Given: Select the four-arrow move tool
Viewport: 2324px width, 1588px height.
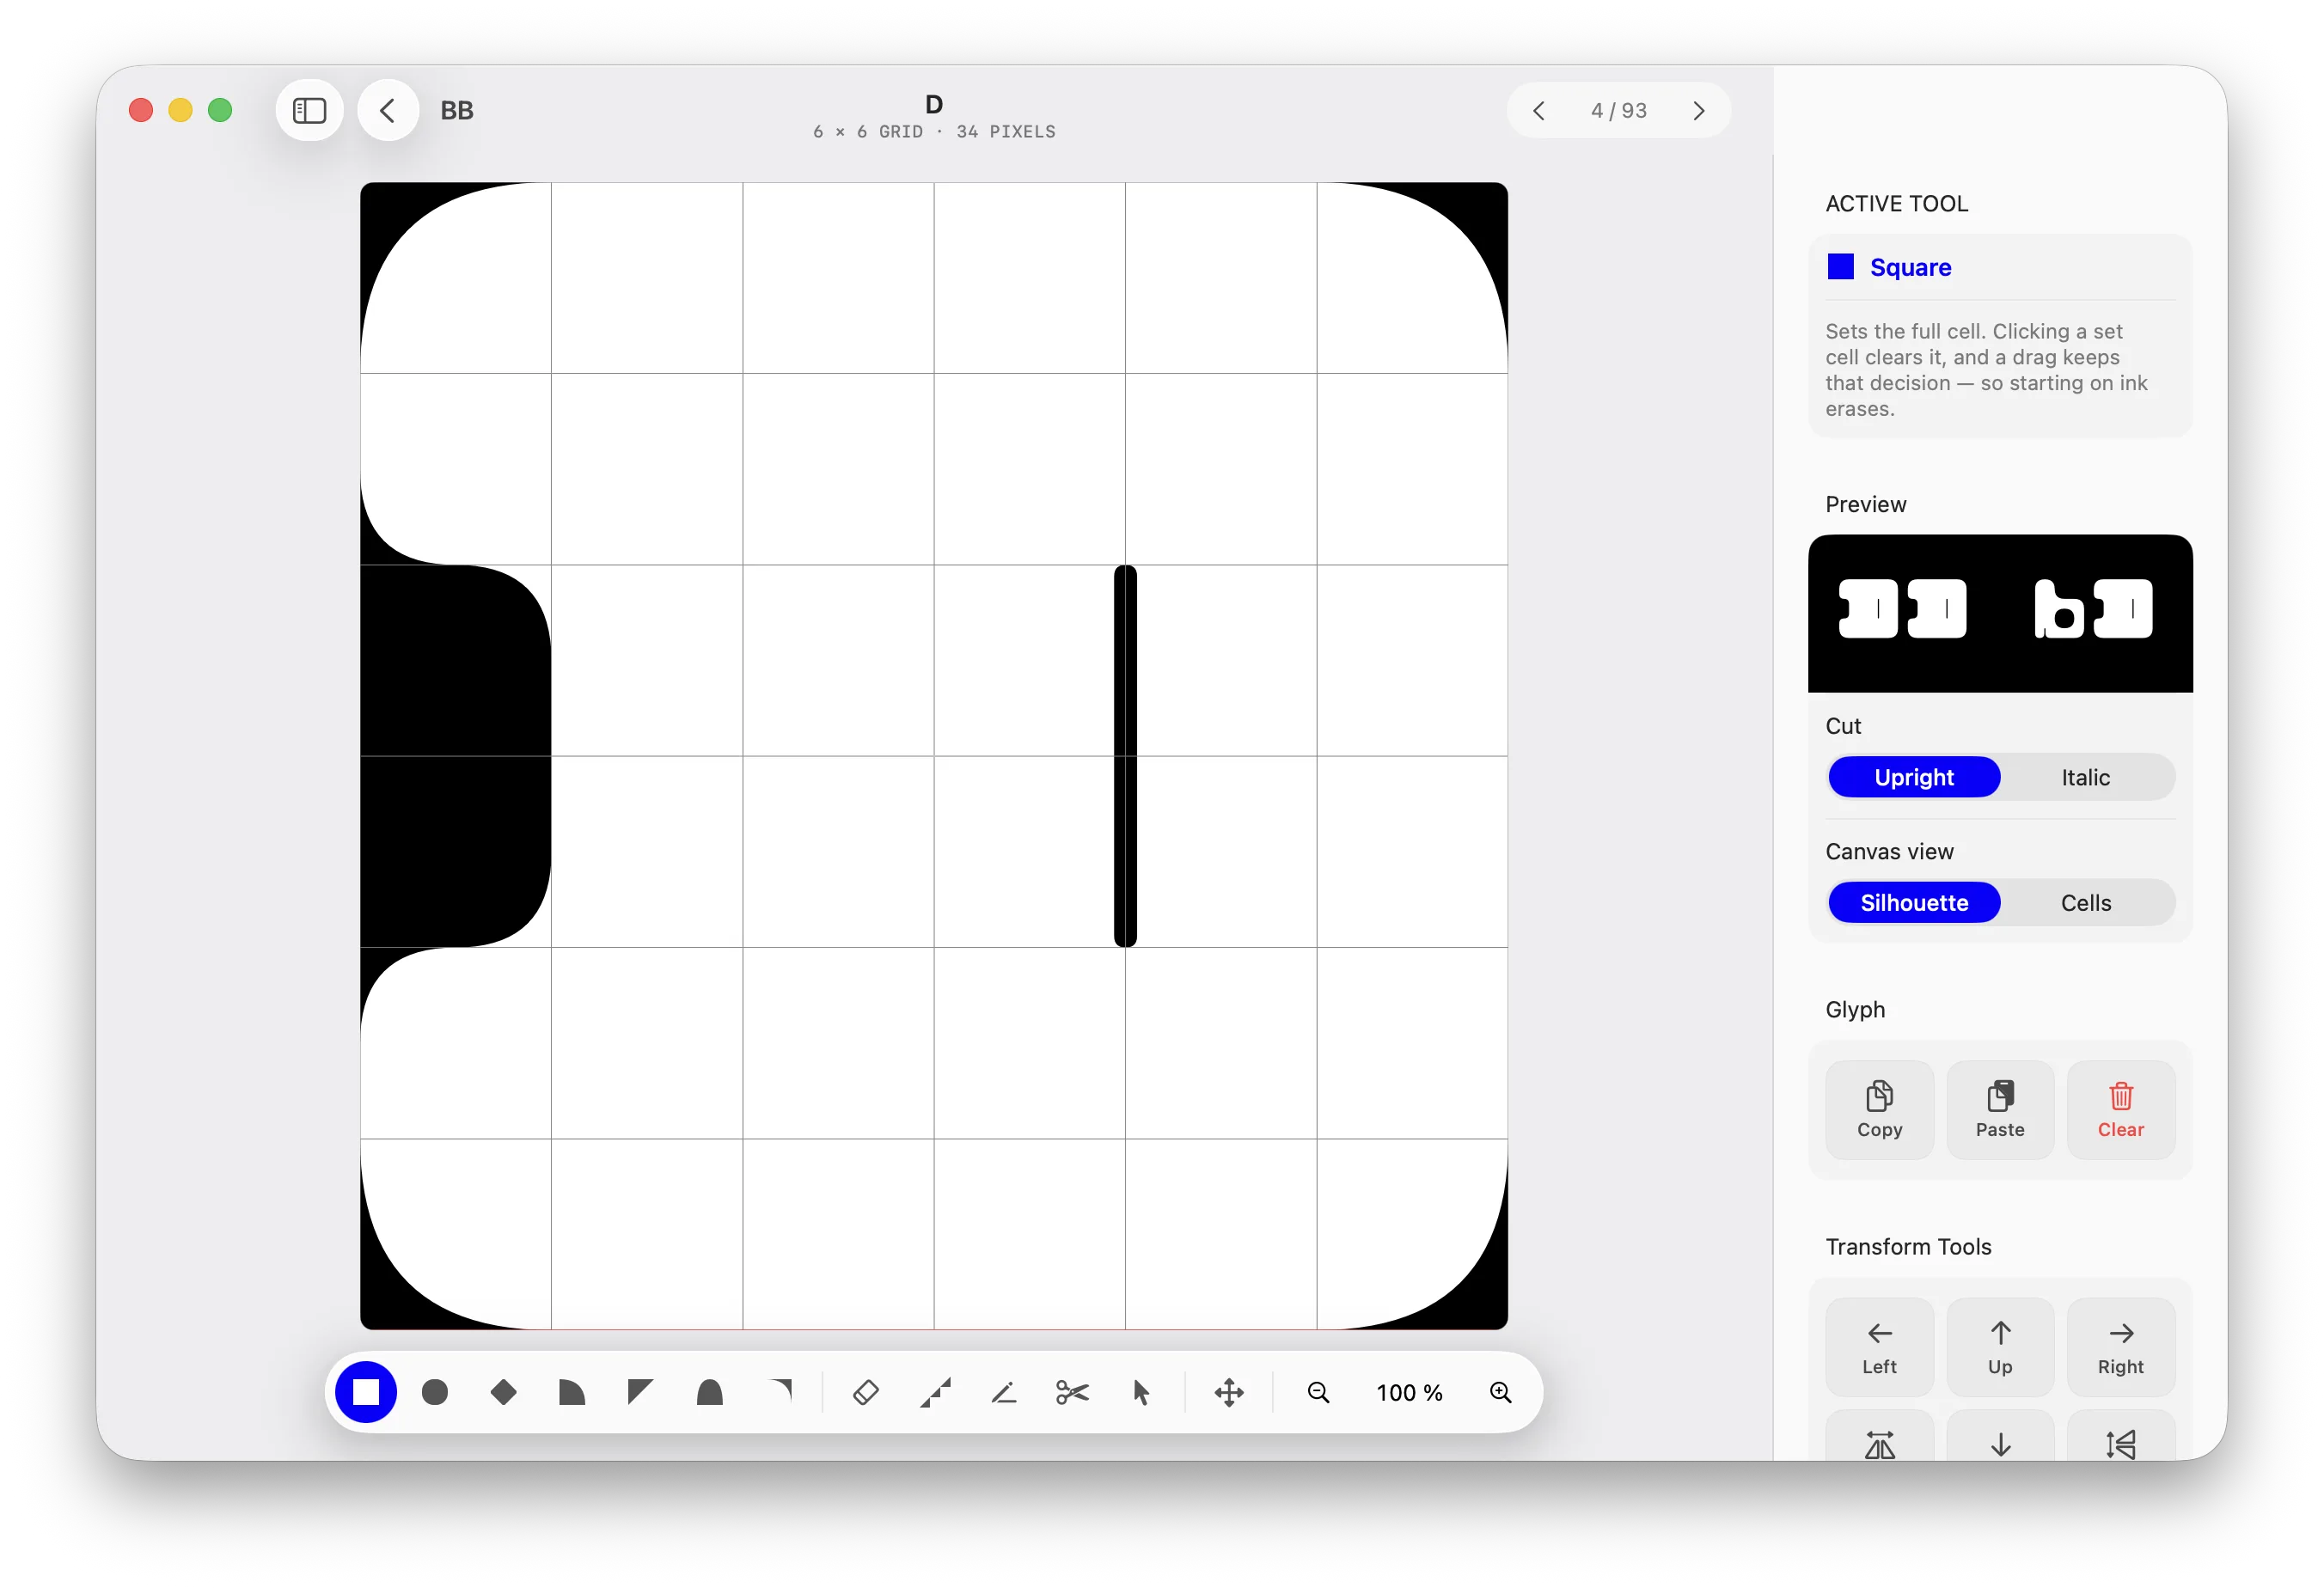Looking at the screenshot, I should coord(1229,1392).
